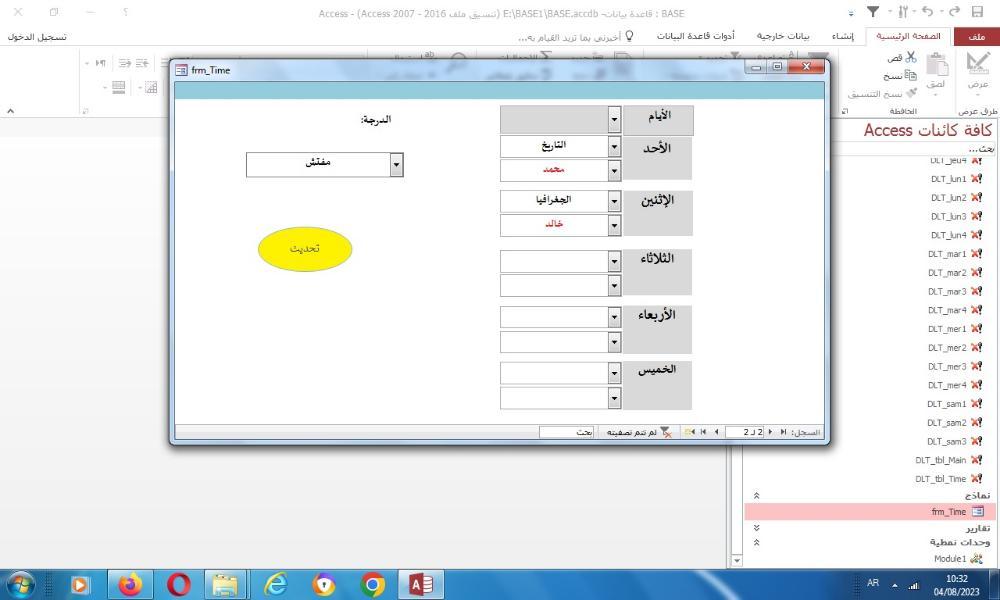Go to the next record in frm_Time
Screen dimensions: 1000x600
[716, 432]
